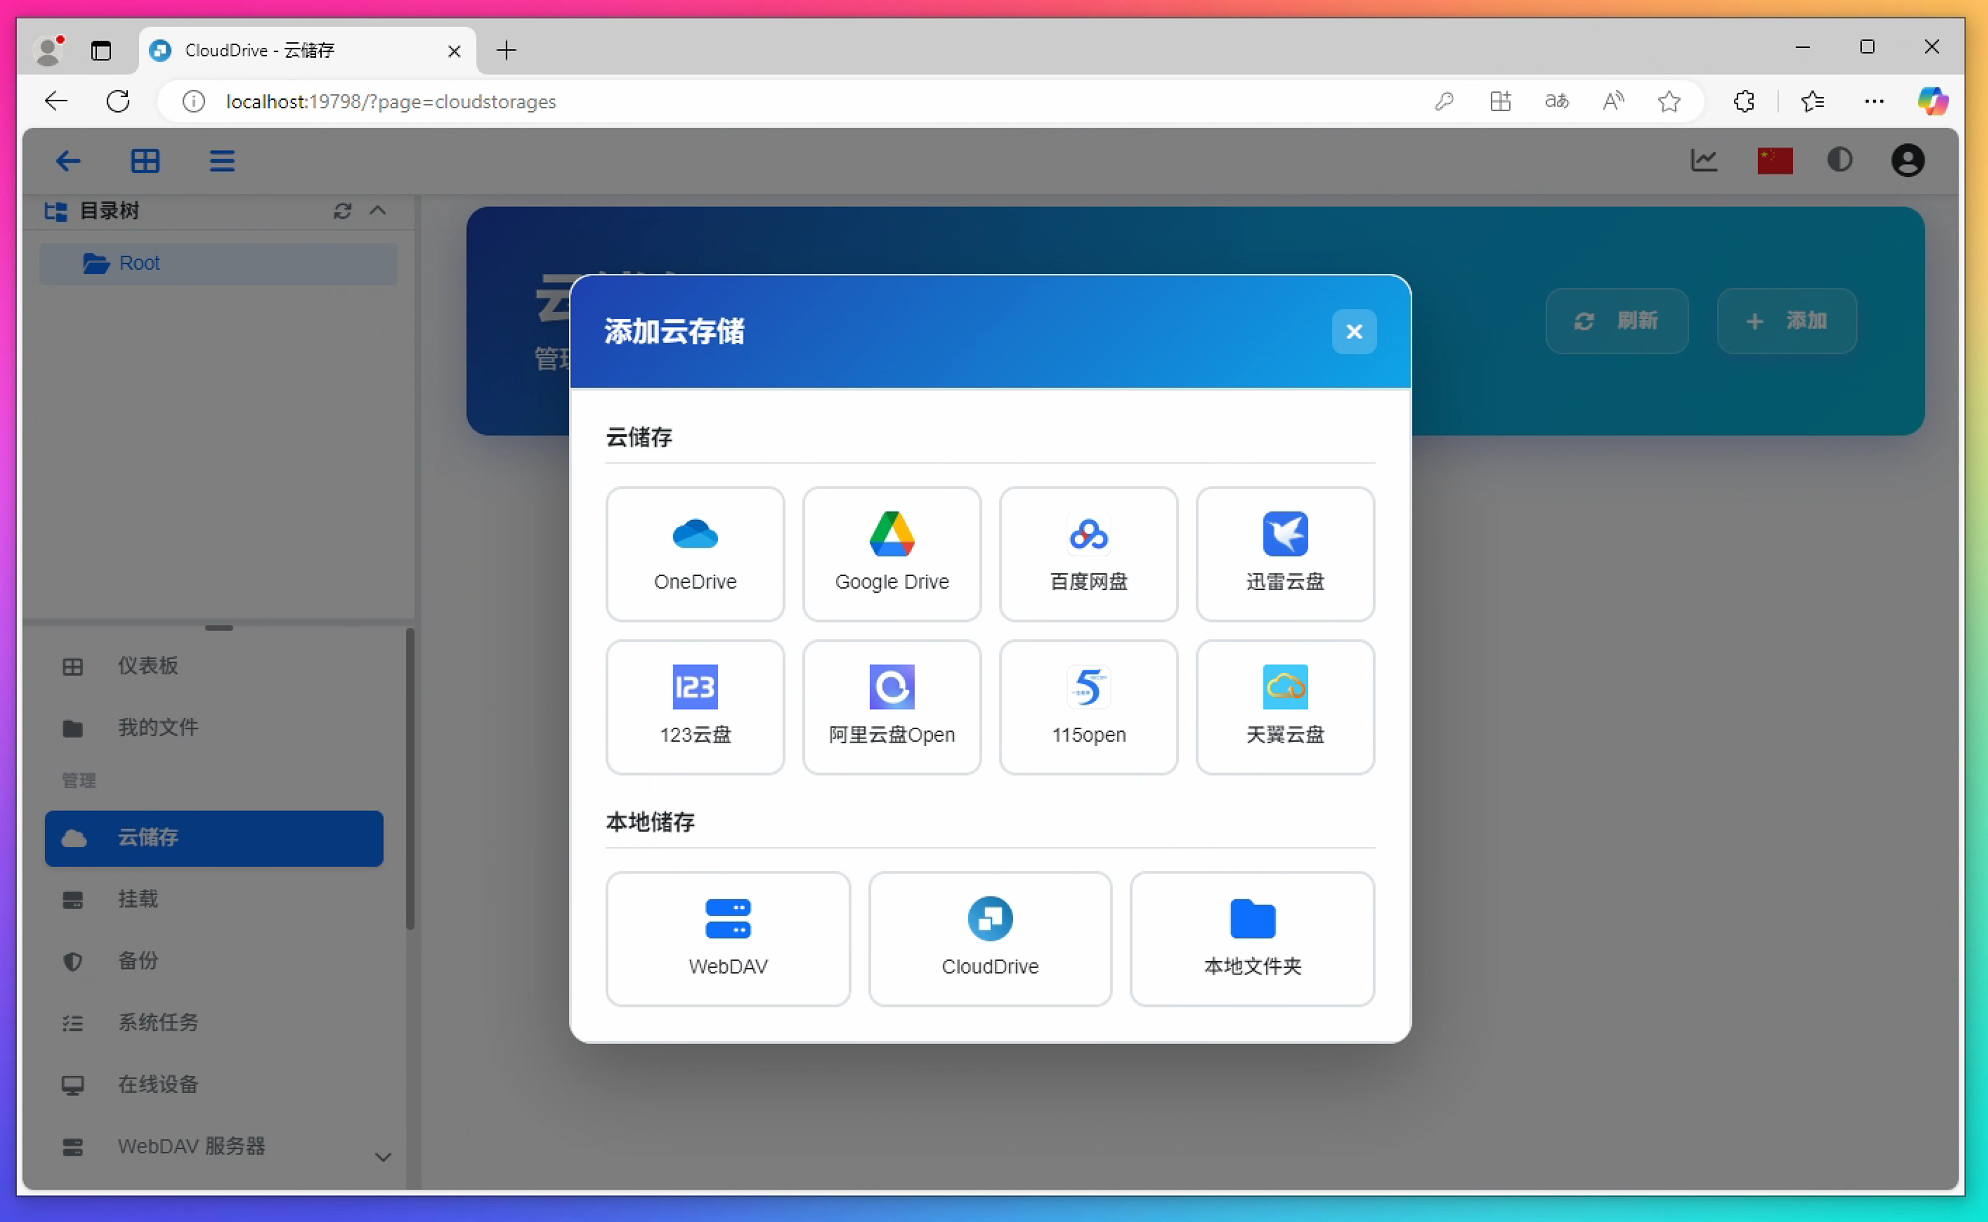Open the hamburger navigation menu
Screen dimensions: 1988x1222
coord(222,160)
